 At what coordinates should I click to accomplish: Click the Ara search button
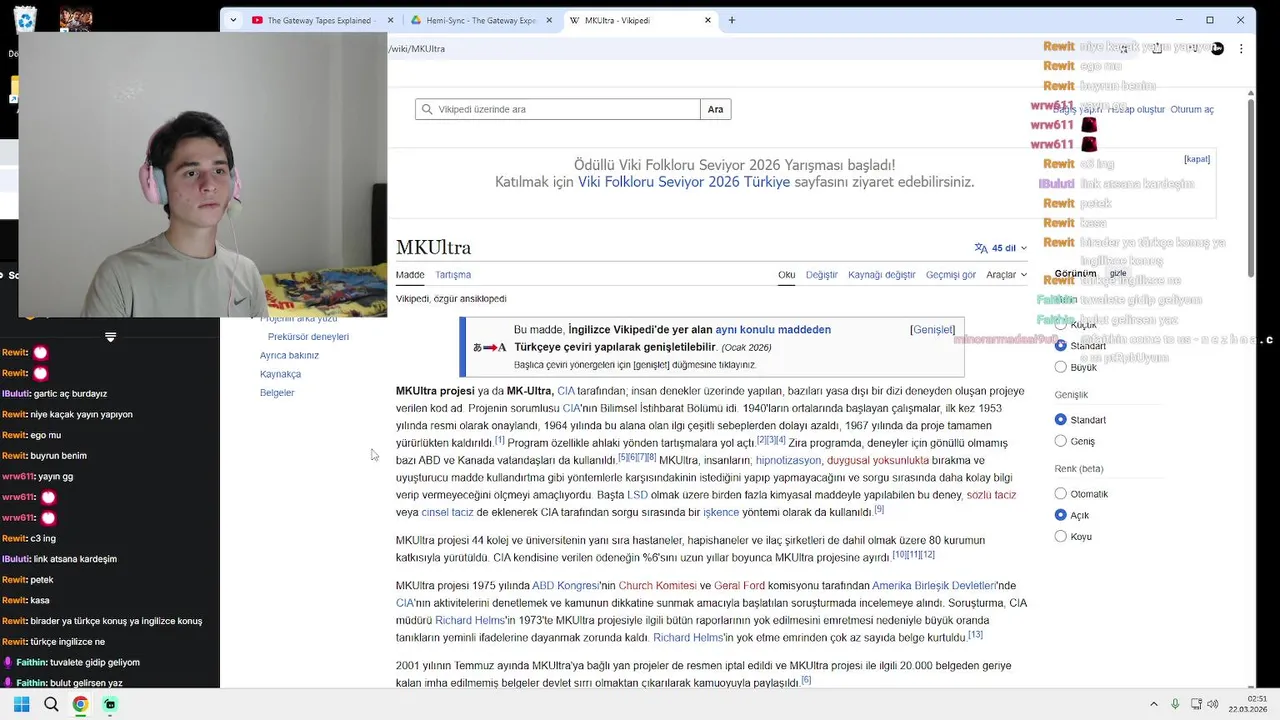715,109
